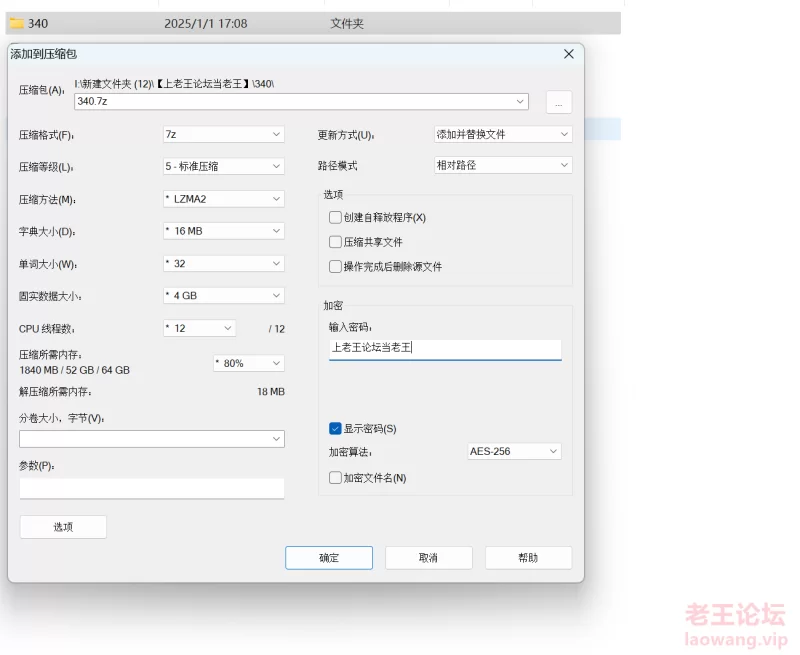Click the 文件夹 type cell of the 340 row

point(347,23)
